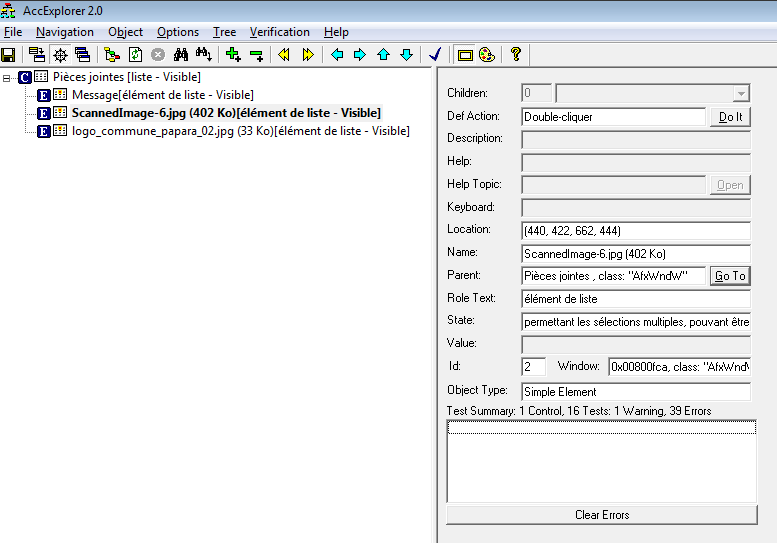Click the Role Text élément de liste field

click(x=636, y=299)
